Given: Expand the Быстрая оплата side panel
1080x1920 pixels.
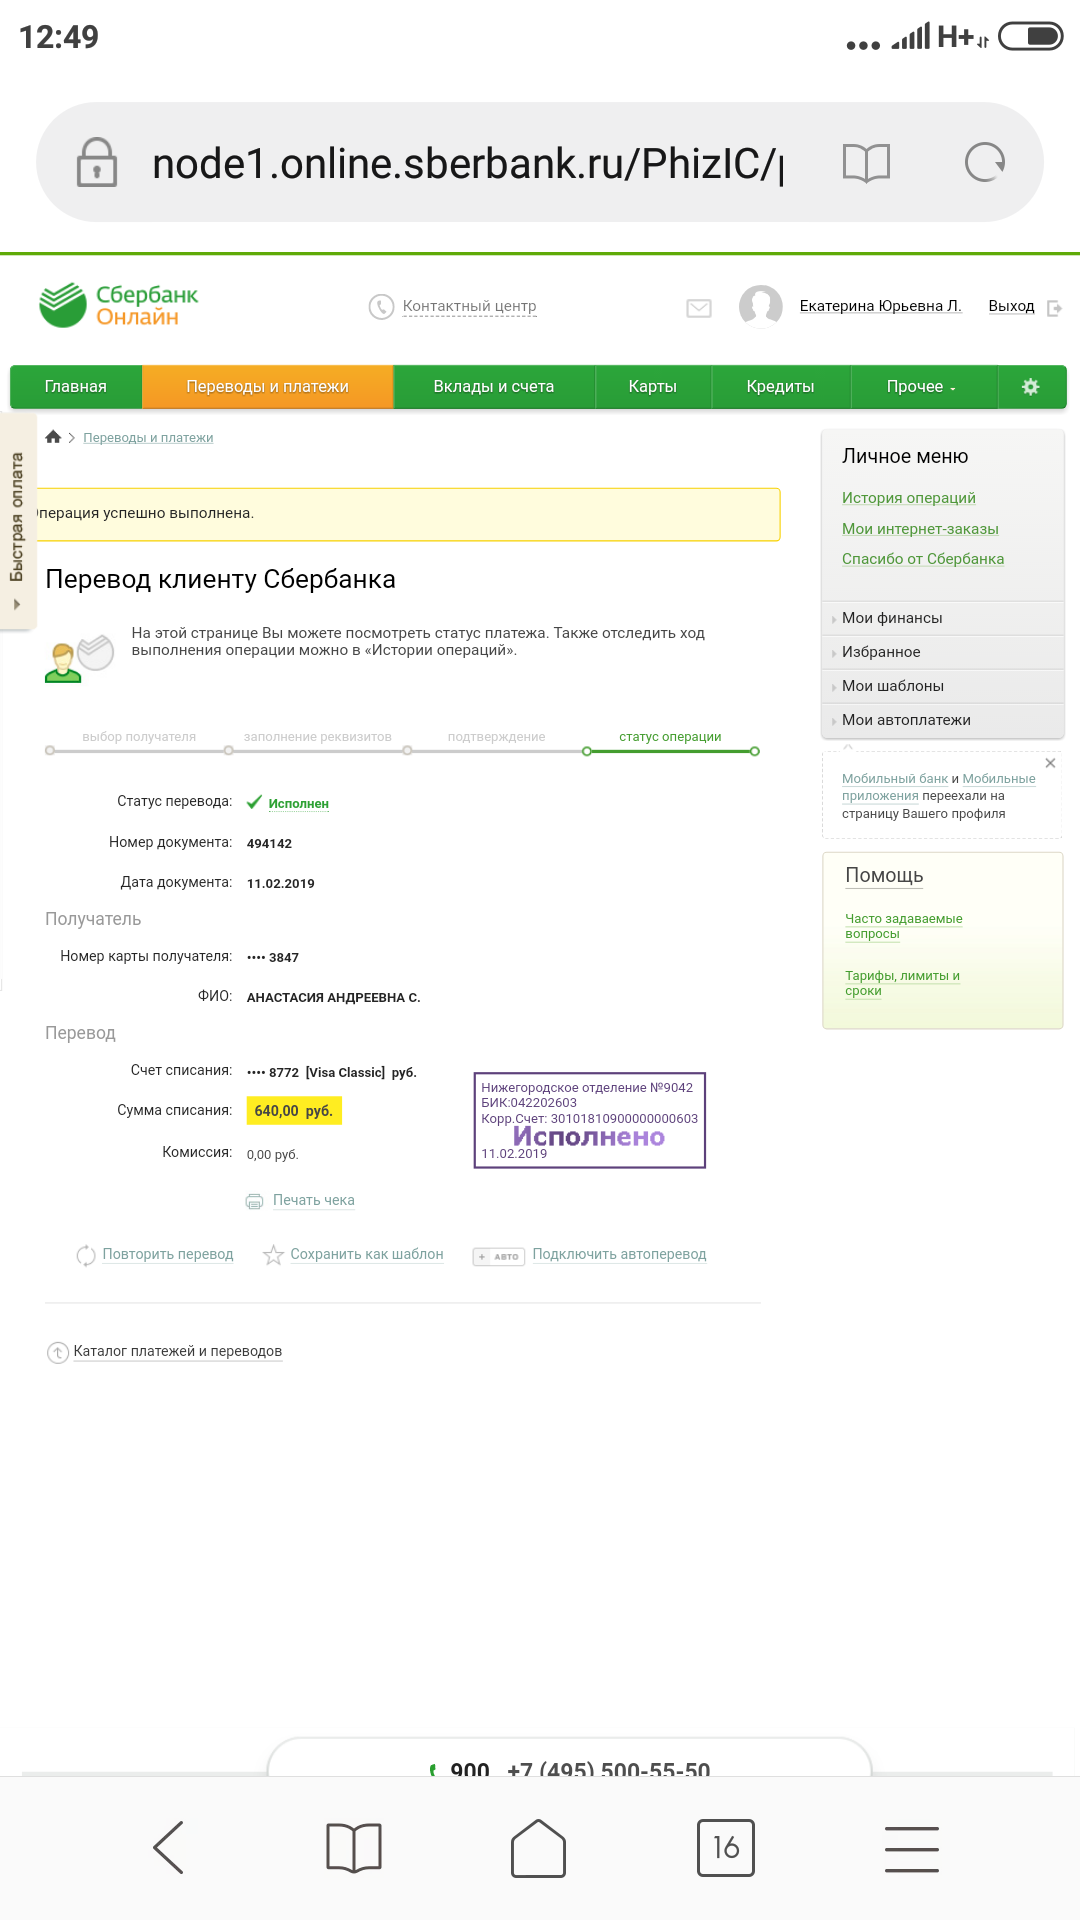Looking at the screenshot, I should [x=17, y=521].
